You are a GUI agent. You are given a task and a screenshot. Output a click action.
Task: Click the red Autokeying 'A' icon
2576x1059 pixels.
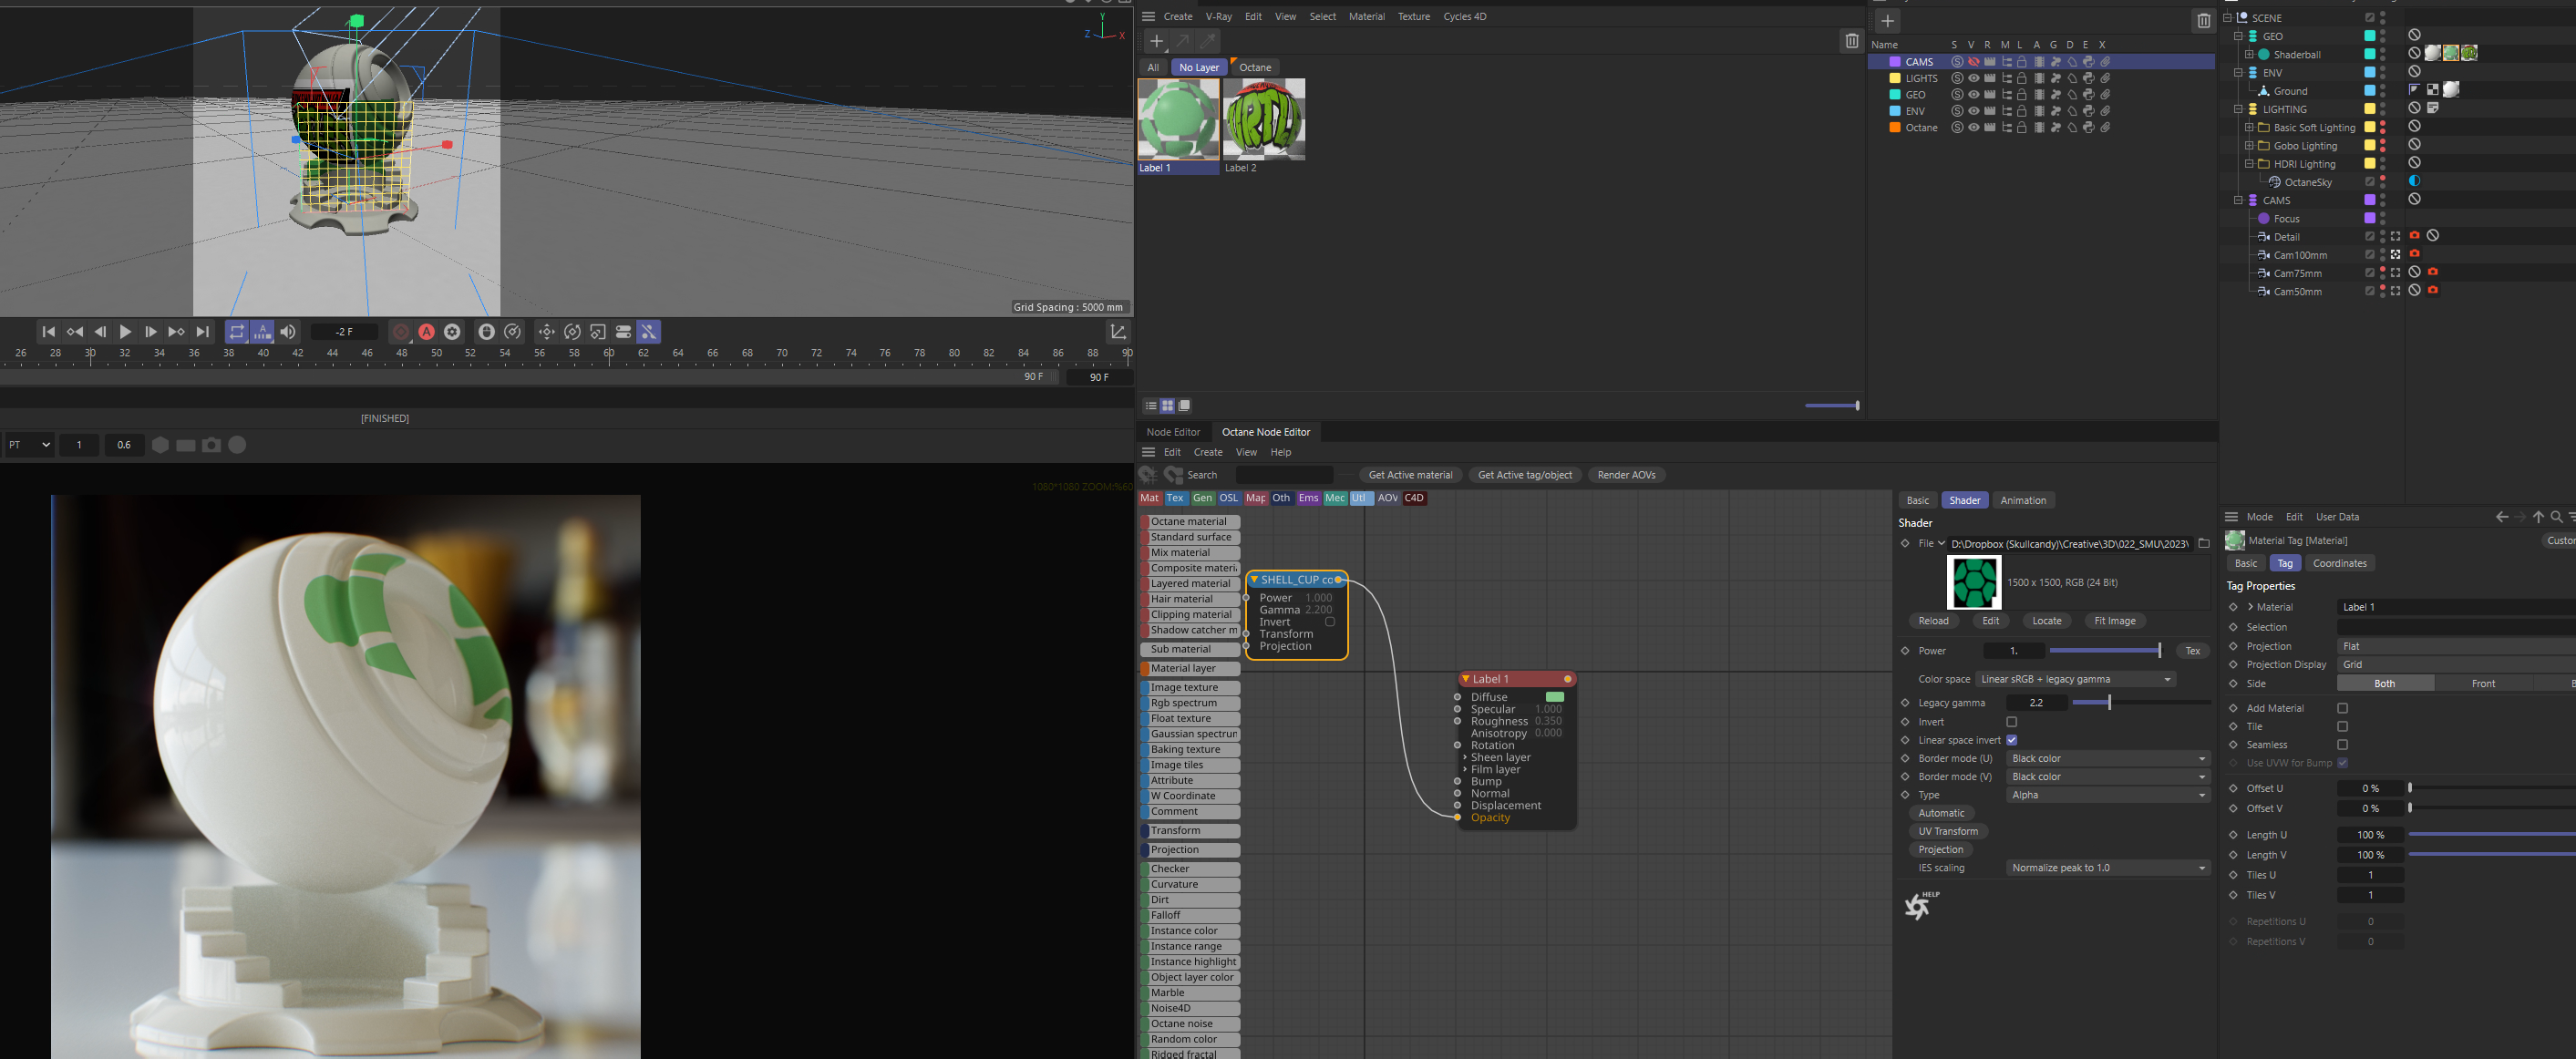tap(426, 332)
